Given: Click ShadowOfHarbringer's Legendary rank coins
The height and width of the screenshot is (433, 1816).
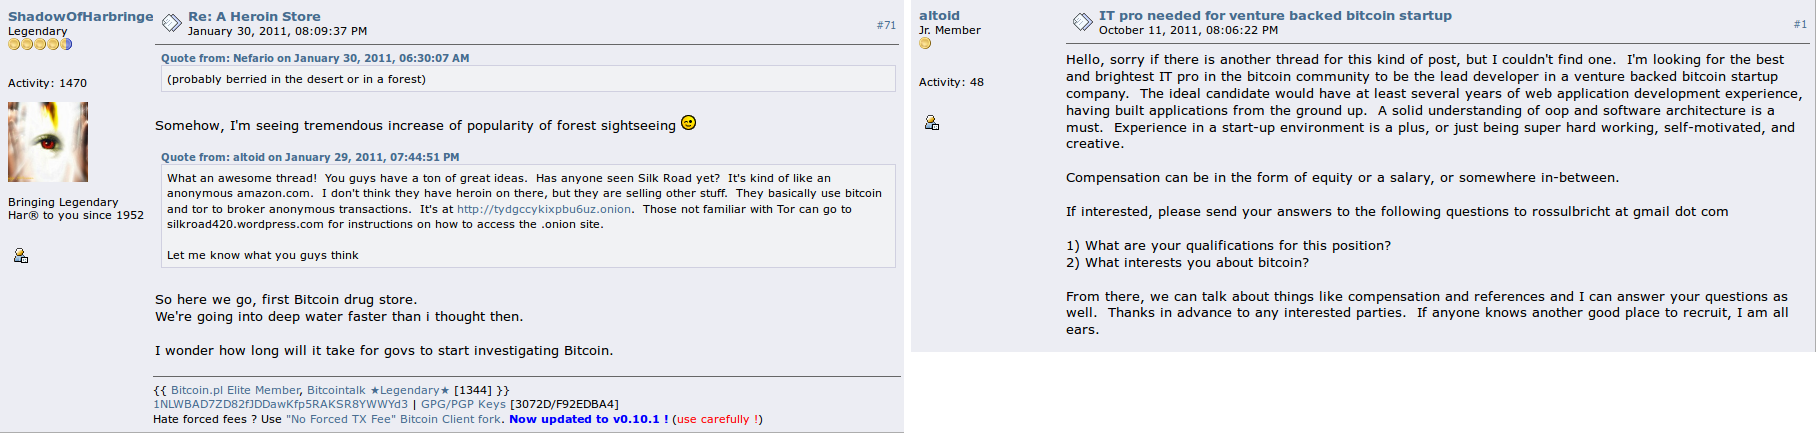Looking at the screenshot, I should pos(40,44).
